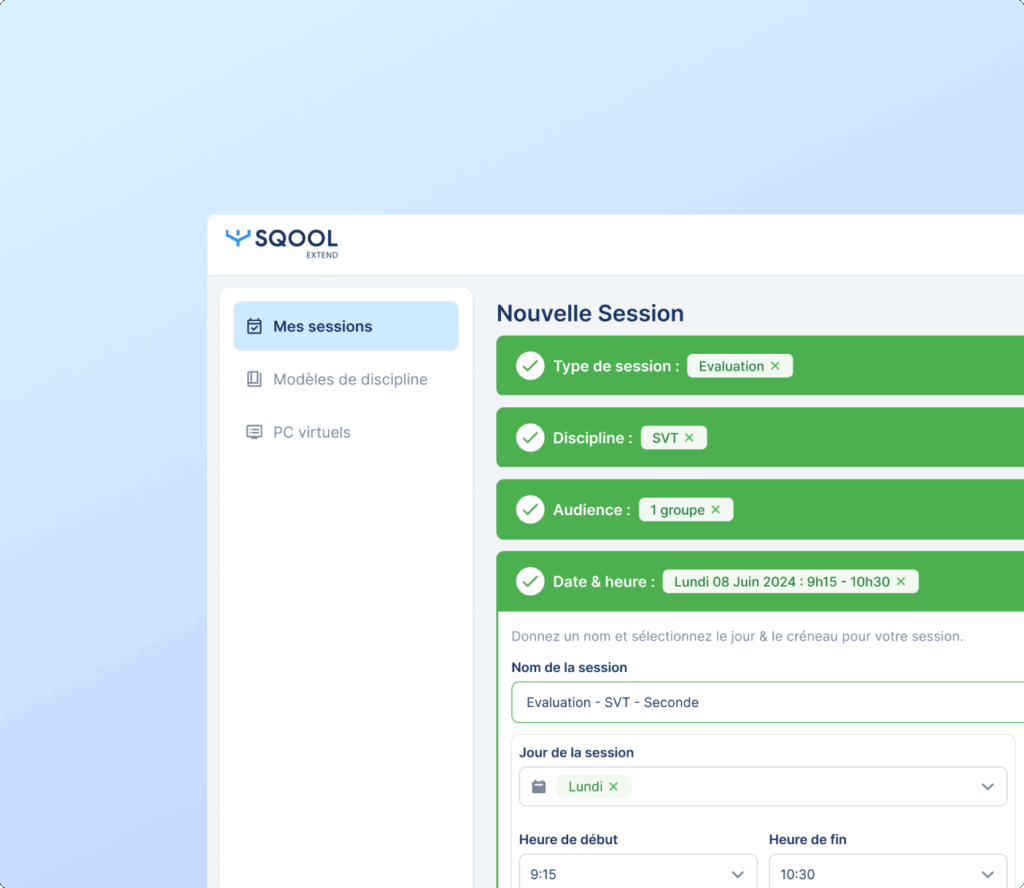Remove the Evaluation tag with its X
This screenshot has height=888, width=1024.
click(775, 366)
